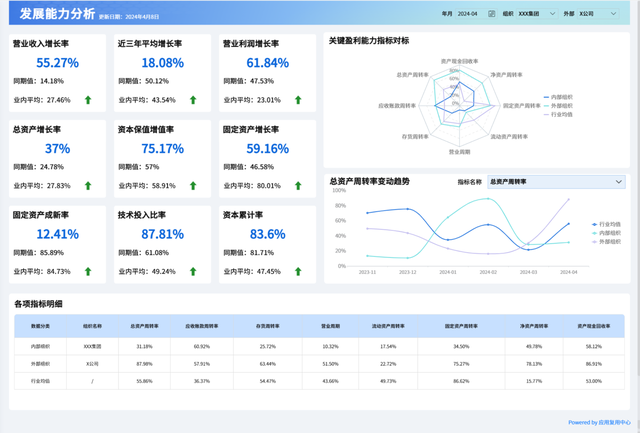Expand the 外部 X公司 dropdown
The width and height of the screenshot is (640, 433).
[x=598, y=14]
